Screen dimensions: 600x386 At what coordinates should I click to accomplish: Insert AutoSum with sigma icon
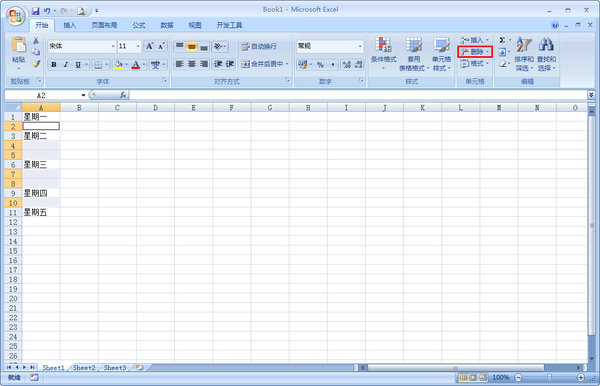502,40
